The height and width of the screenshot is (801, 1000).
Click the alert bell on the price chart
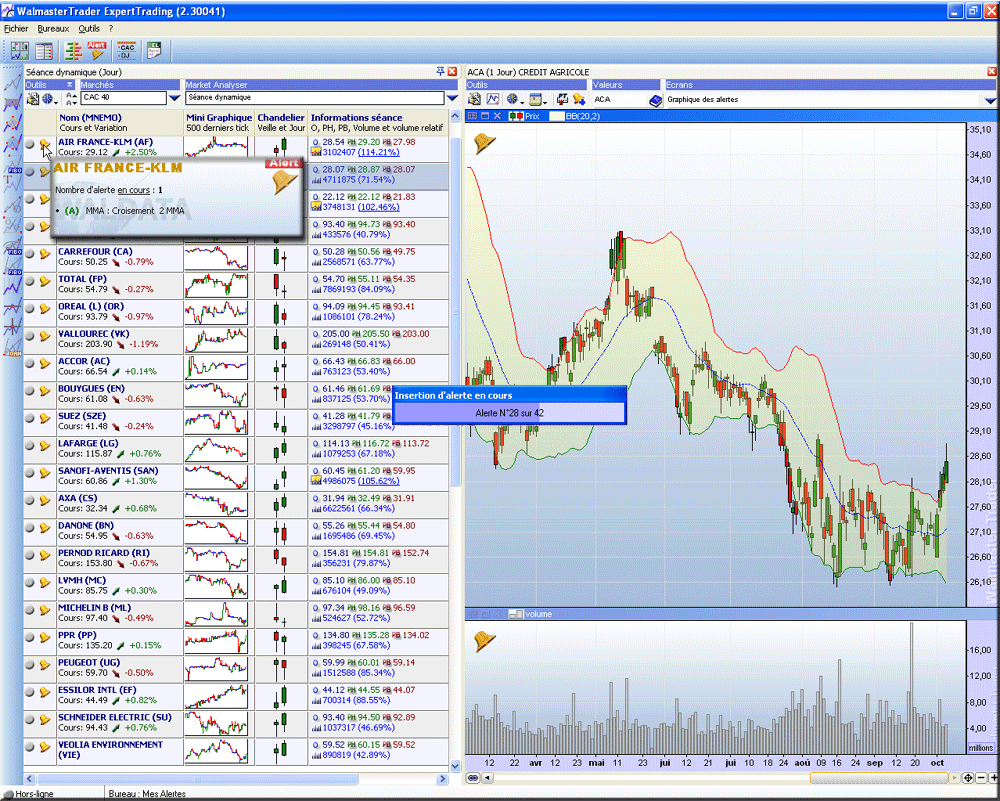tap(485, 143)
